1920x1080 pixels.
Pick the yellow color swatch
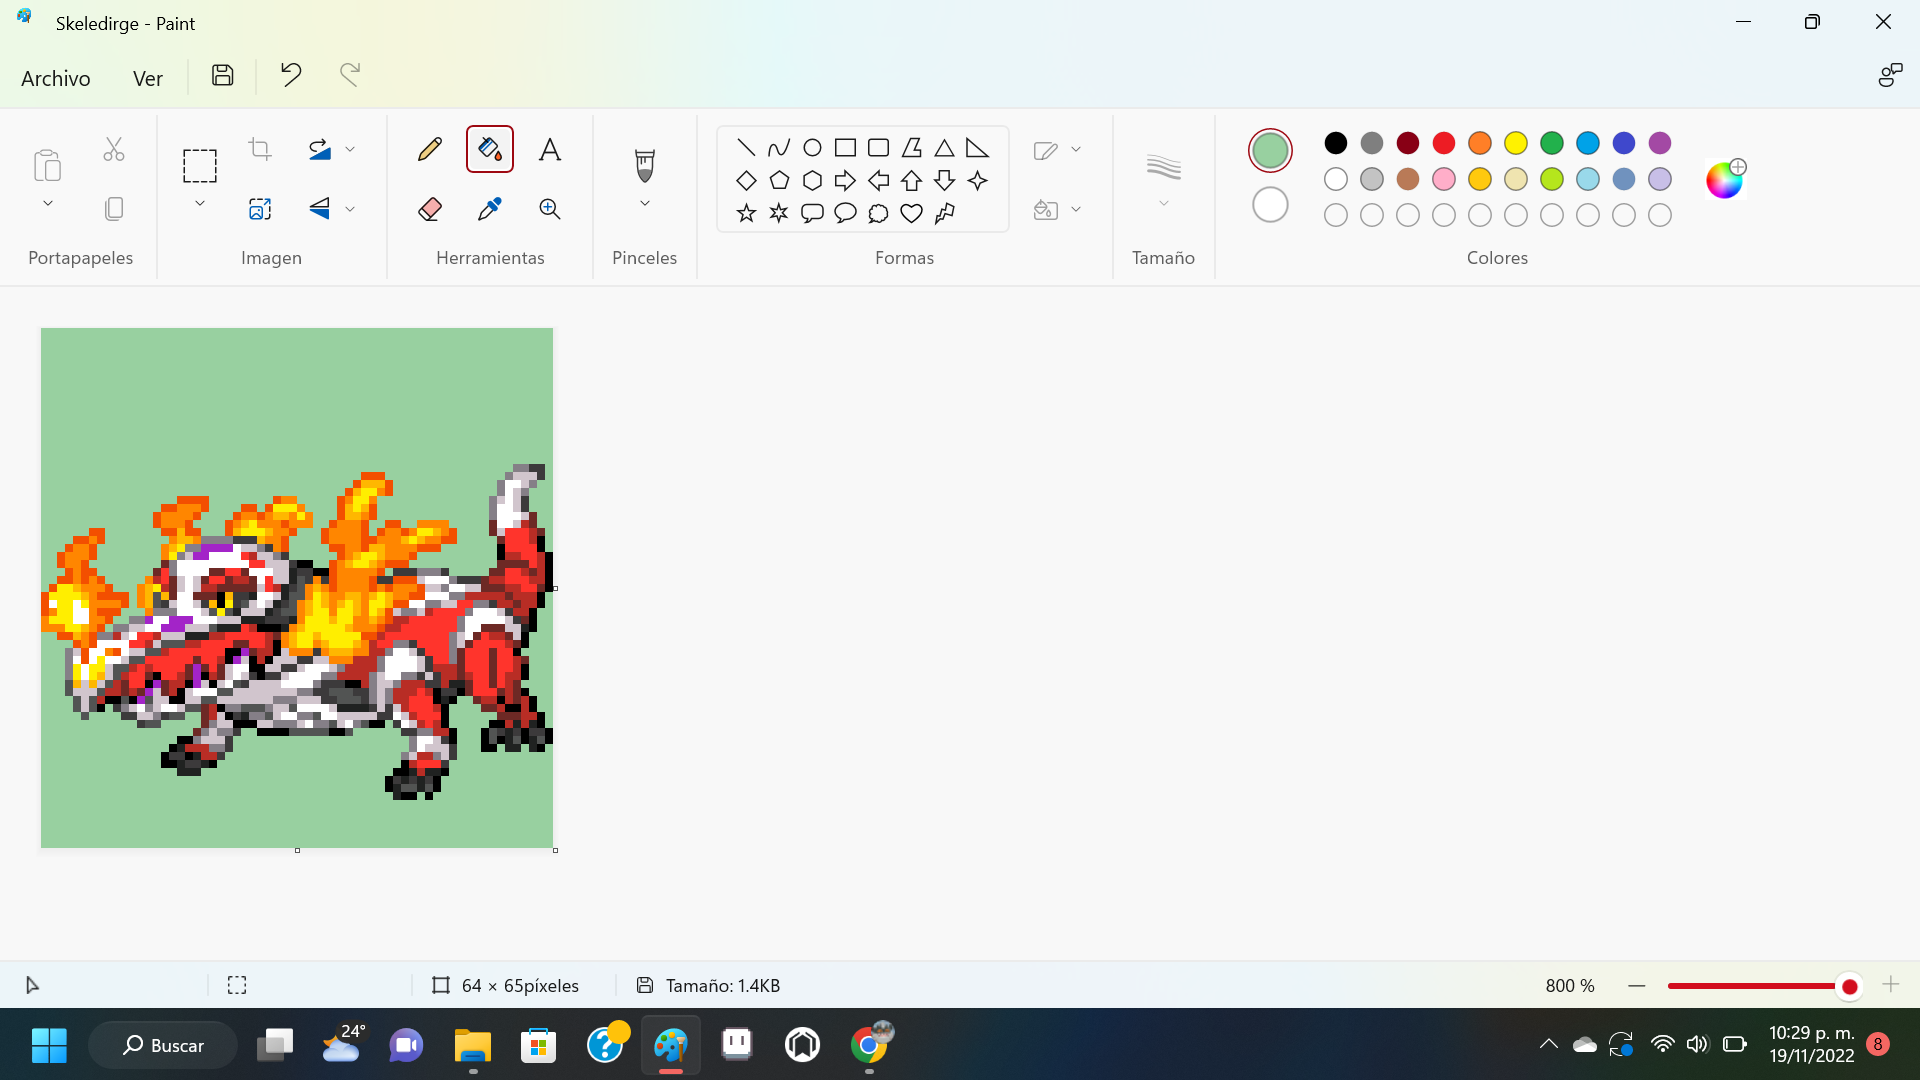tap(1516, 143)
